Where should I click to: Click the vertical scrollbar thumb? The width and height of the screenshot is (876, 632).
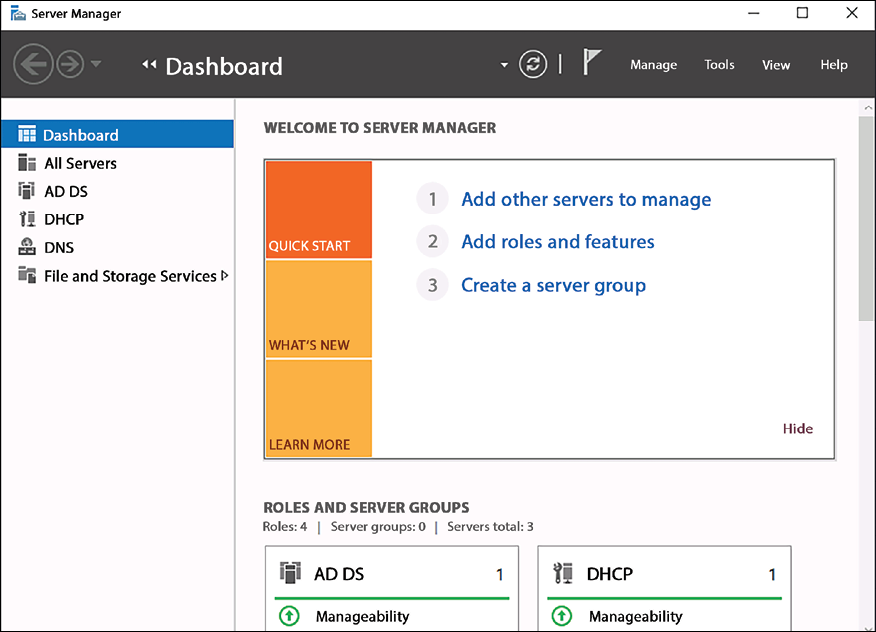coord(867,218)
